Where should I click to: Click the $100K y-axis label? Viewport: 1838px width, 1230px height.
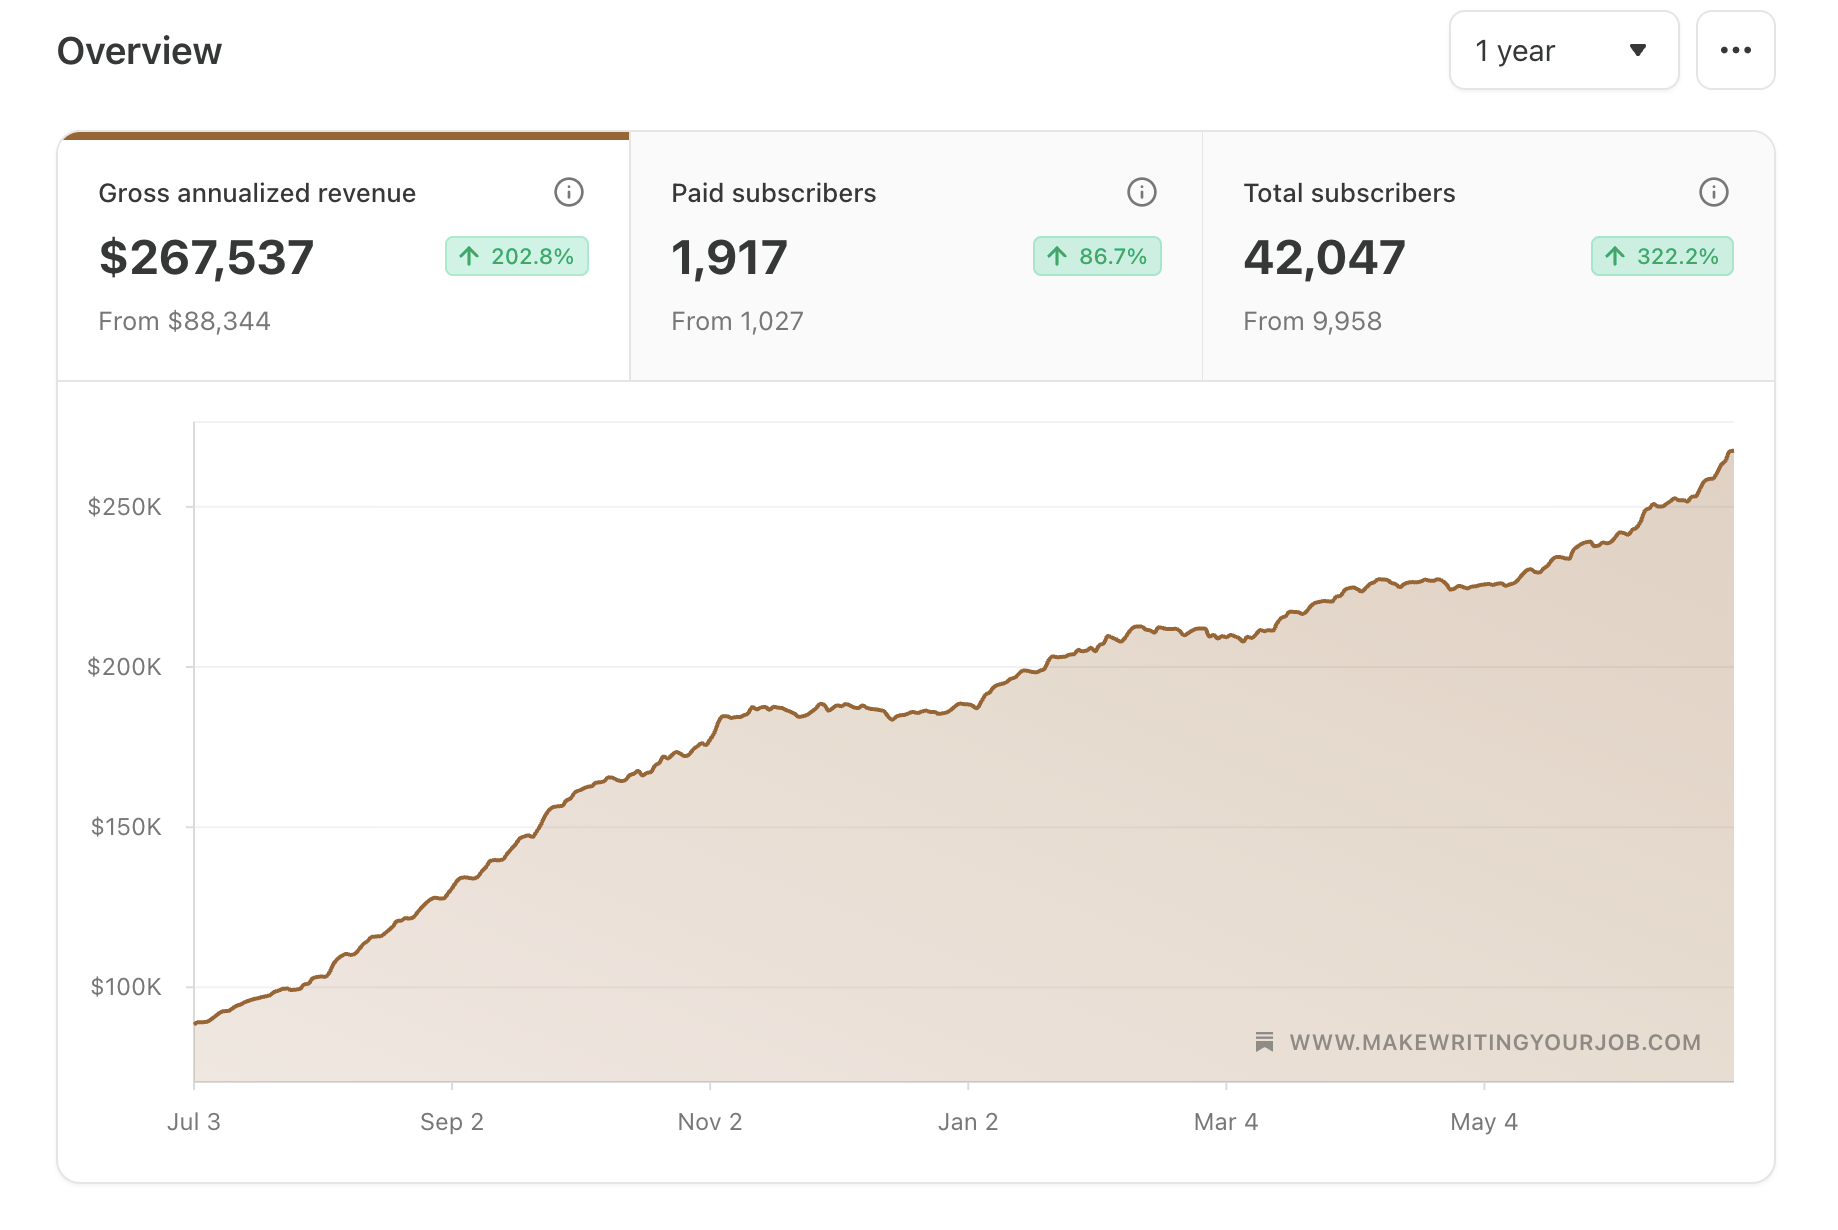[125, 987]
